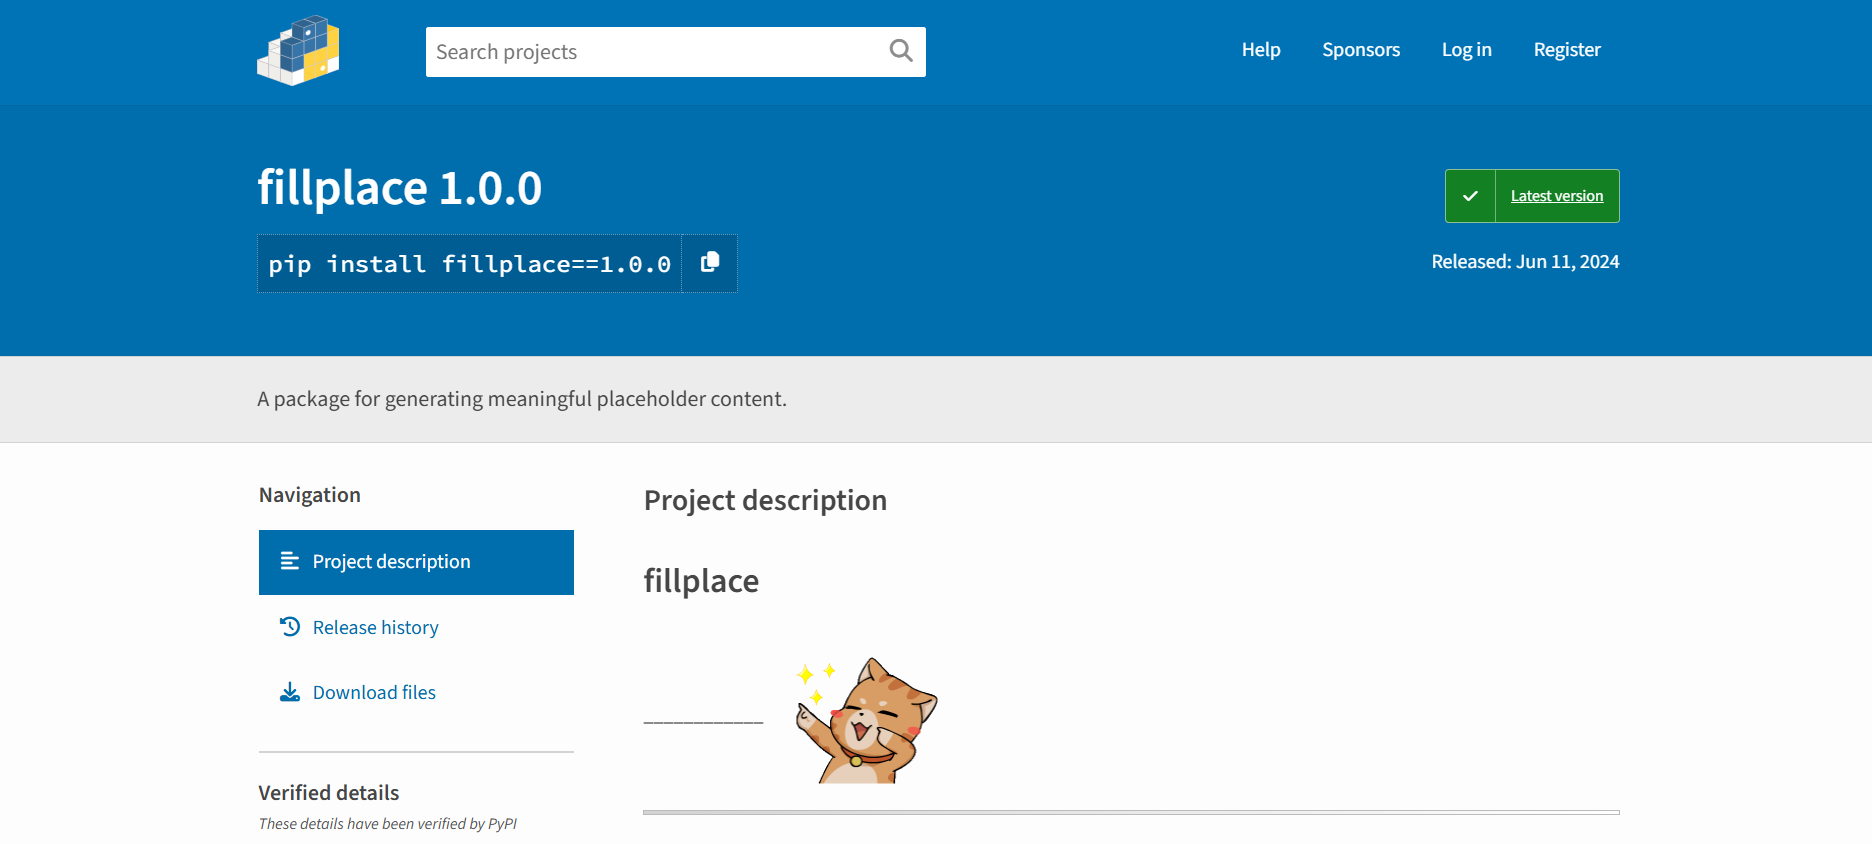Image resolution: width=1872 pixels, height=844 pixels.
Task: Open the Help page
Action: [x=1261, y=50]
